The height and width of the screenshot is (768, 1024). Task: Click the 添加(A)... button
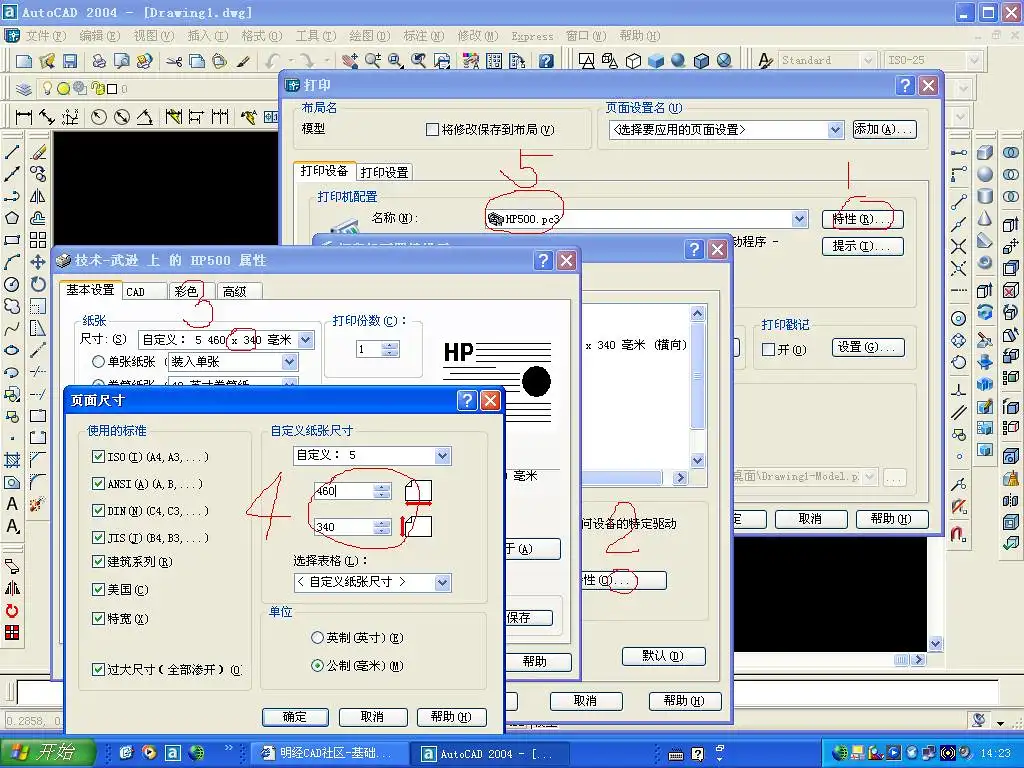click(x=884, y=129)
